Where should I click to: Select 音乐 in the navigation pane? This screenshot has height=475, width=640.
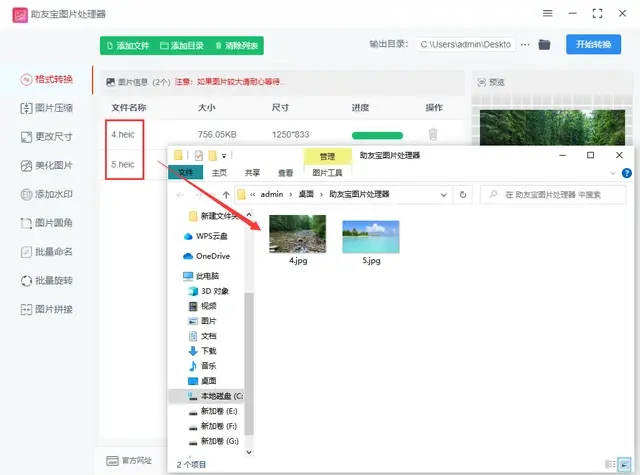202,366
